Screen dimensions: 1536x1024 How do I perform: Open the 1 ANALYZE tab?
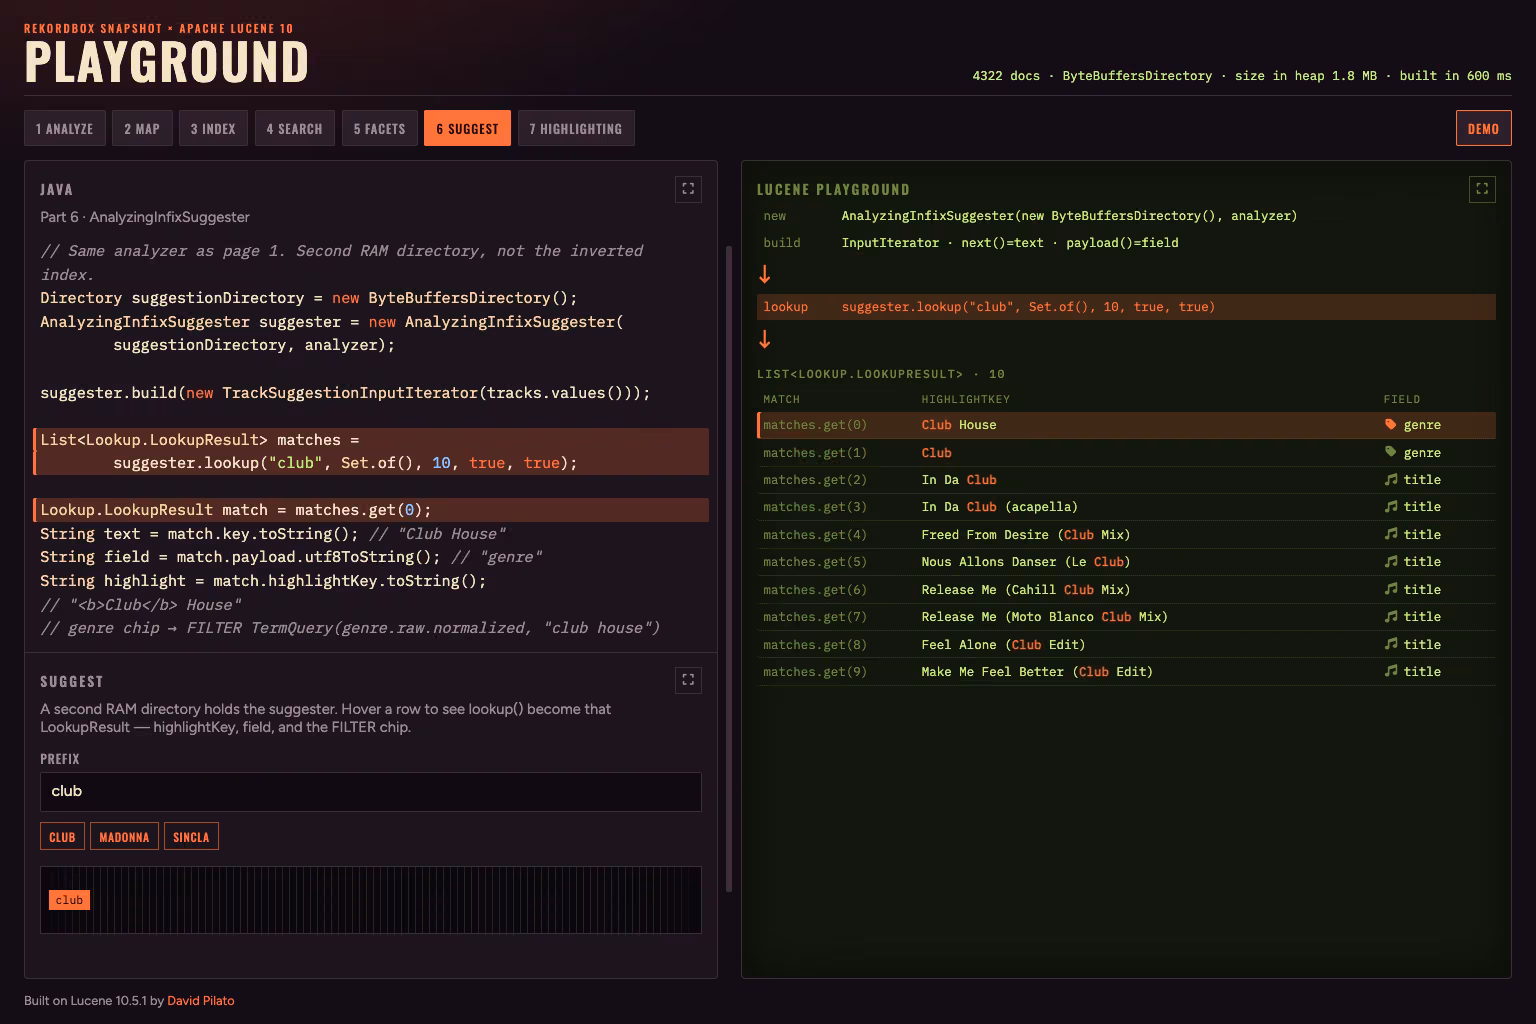65,128
